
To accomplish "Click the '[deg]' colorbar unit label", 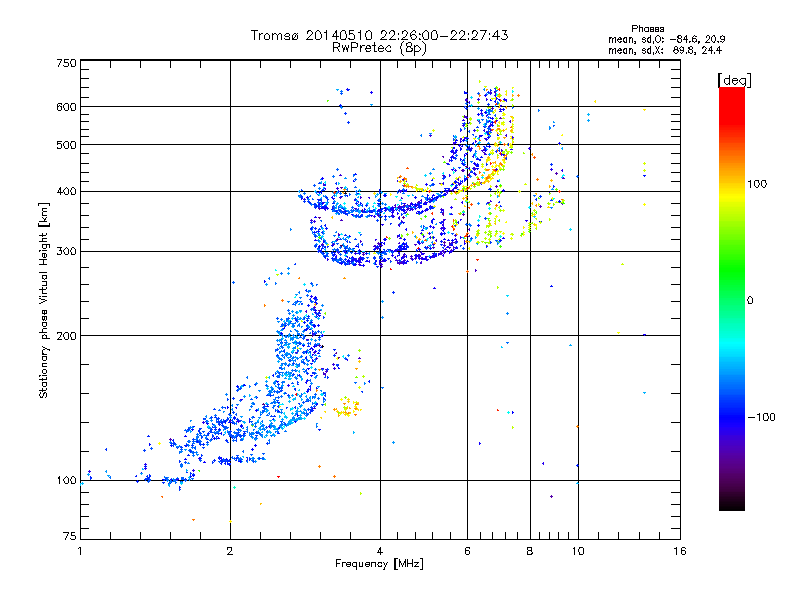I will [734, 80].
